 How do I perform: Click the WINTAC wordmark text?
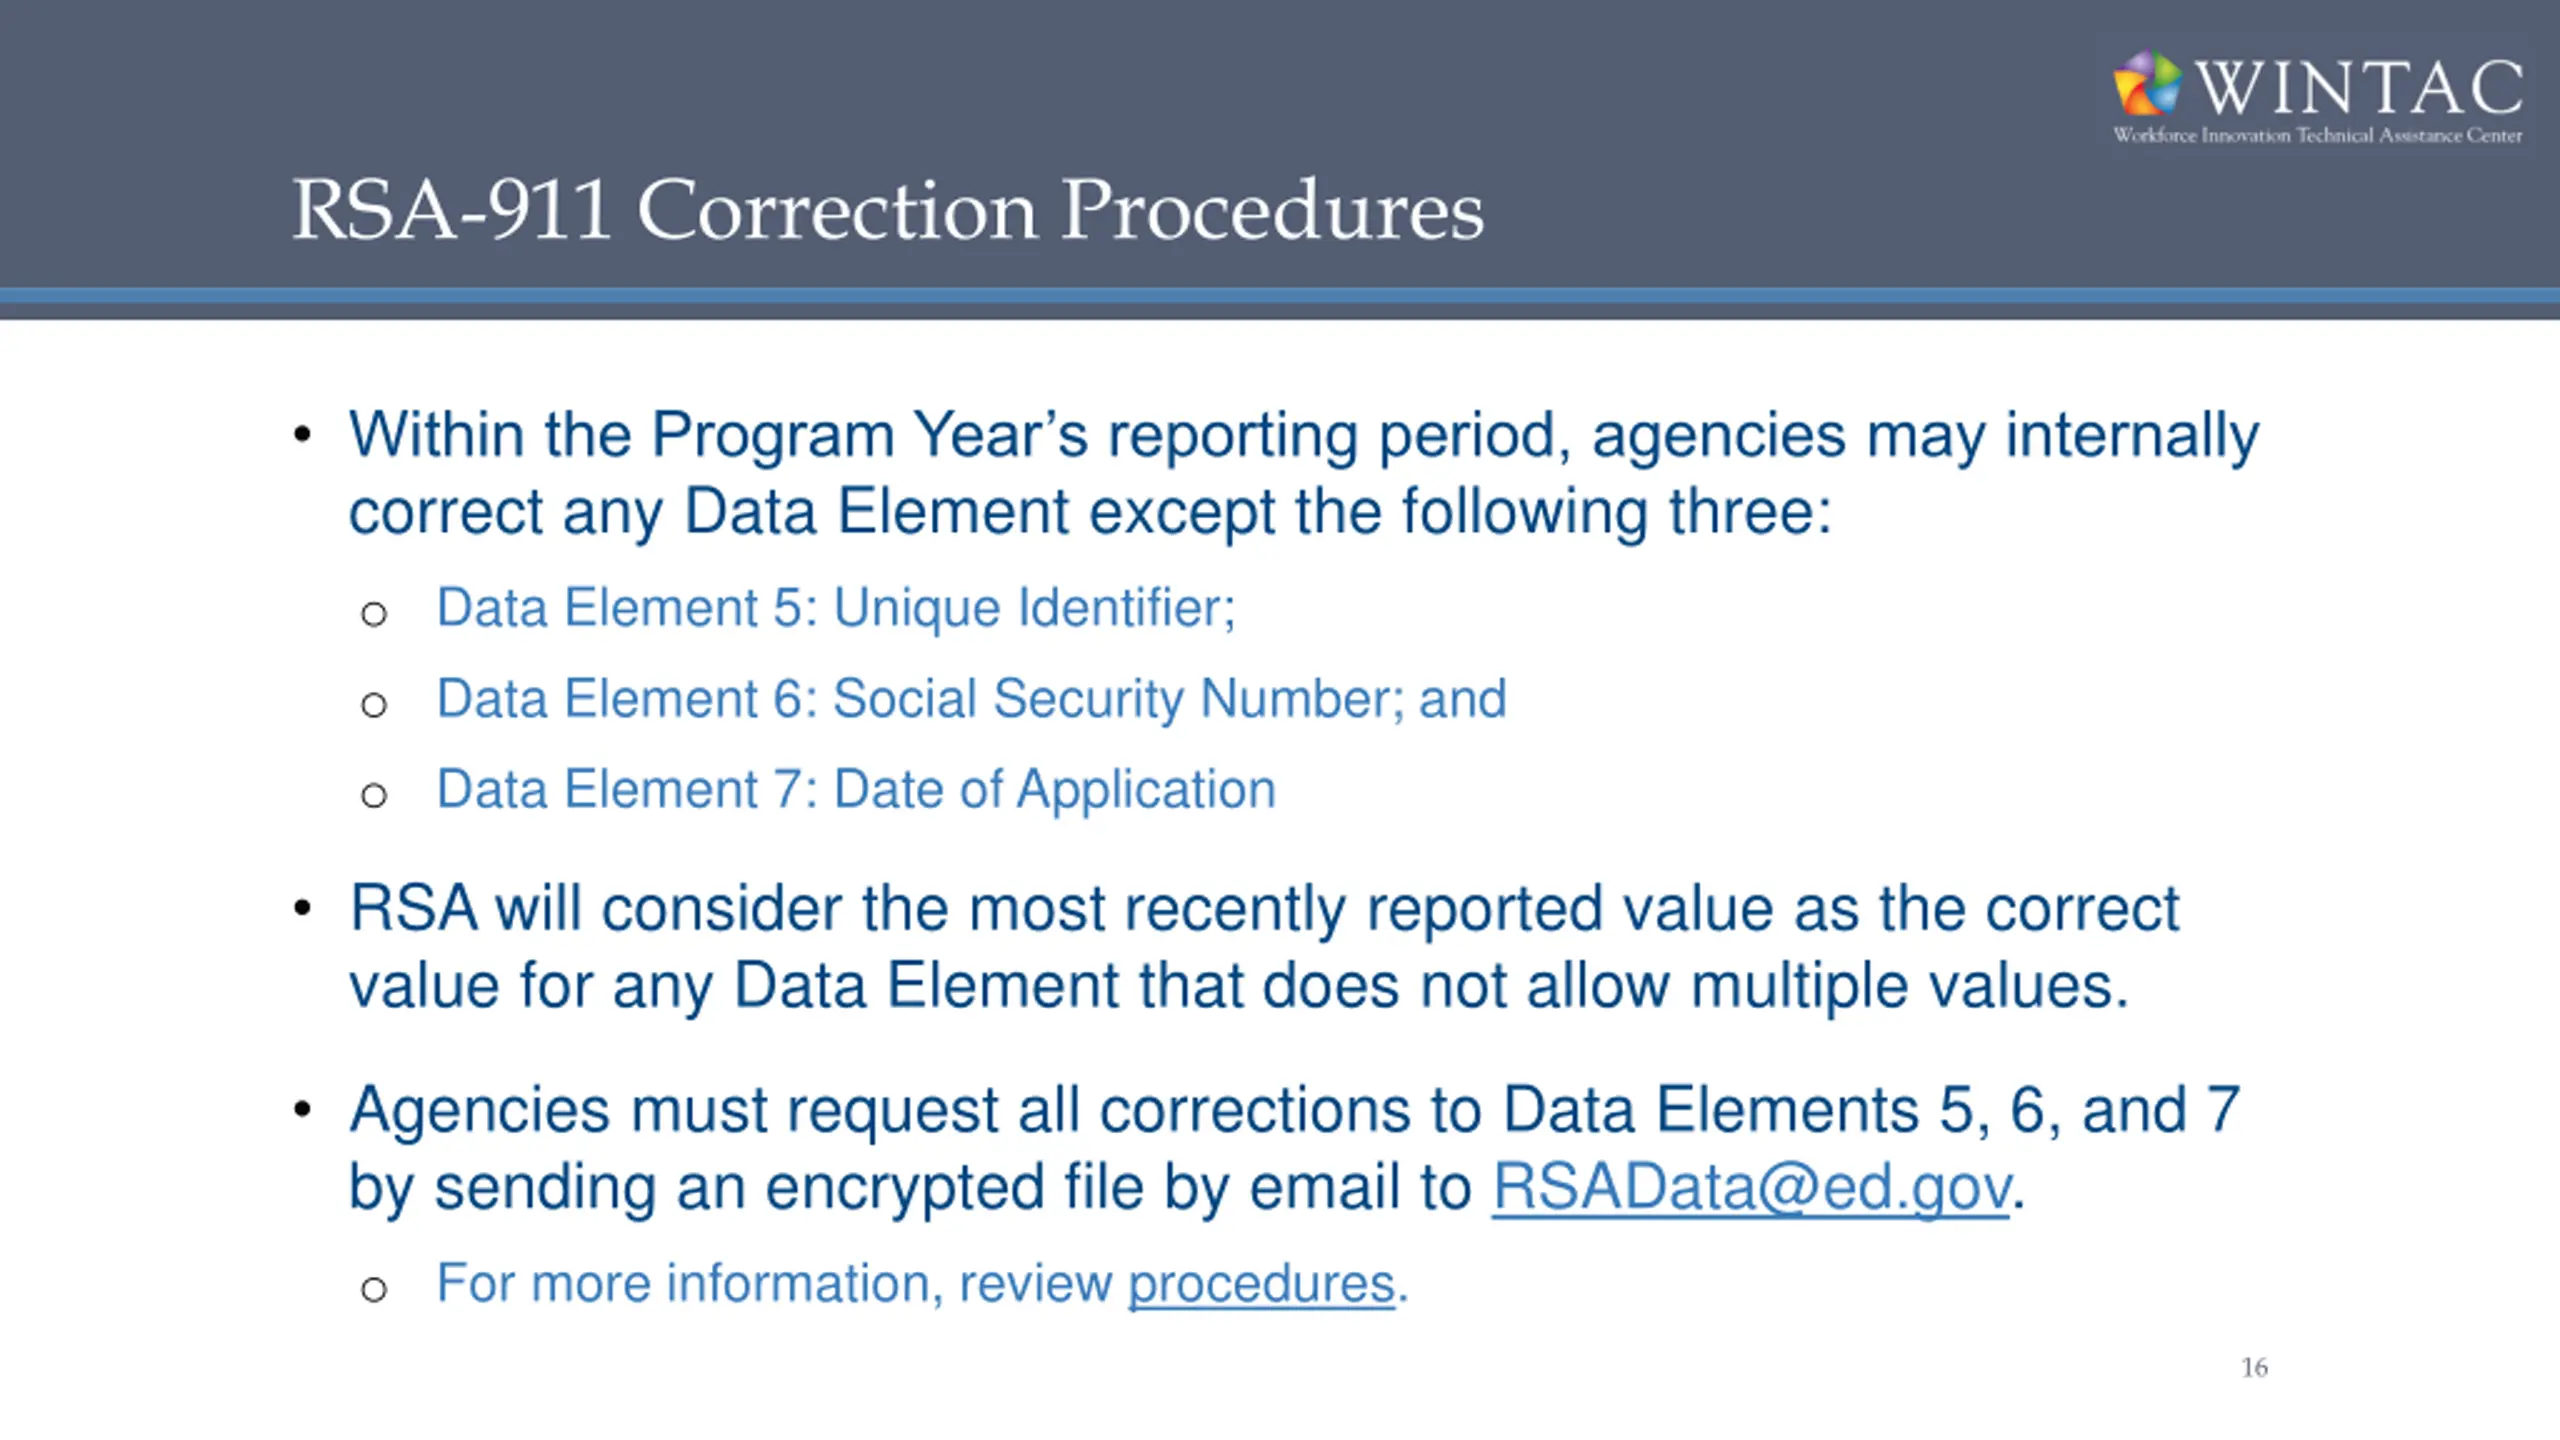click(x=2359, y=87)
